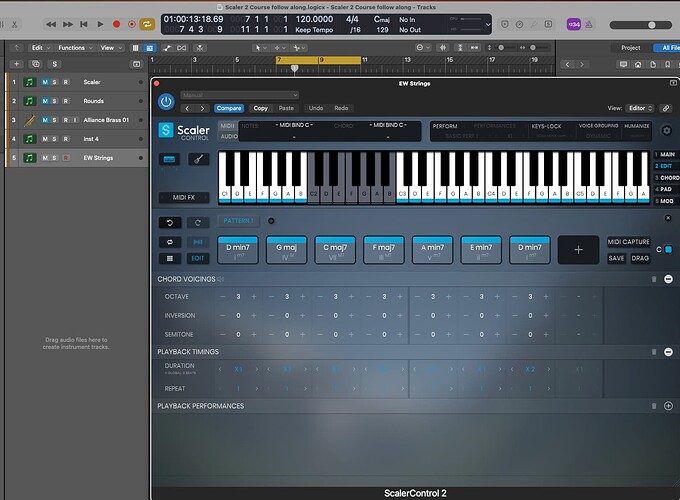Screen dimensions: 680x500
Task: Mute the Inst 4 track
Action: coord(45,139)
